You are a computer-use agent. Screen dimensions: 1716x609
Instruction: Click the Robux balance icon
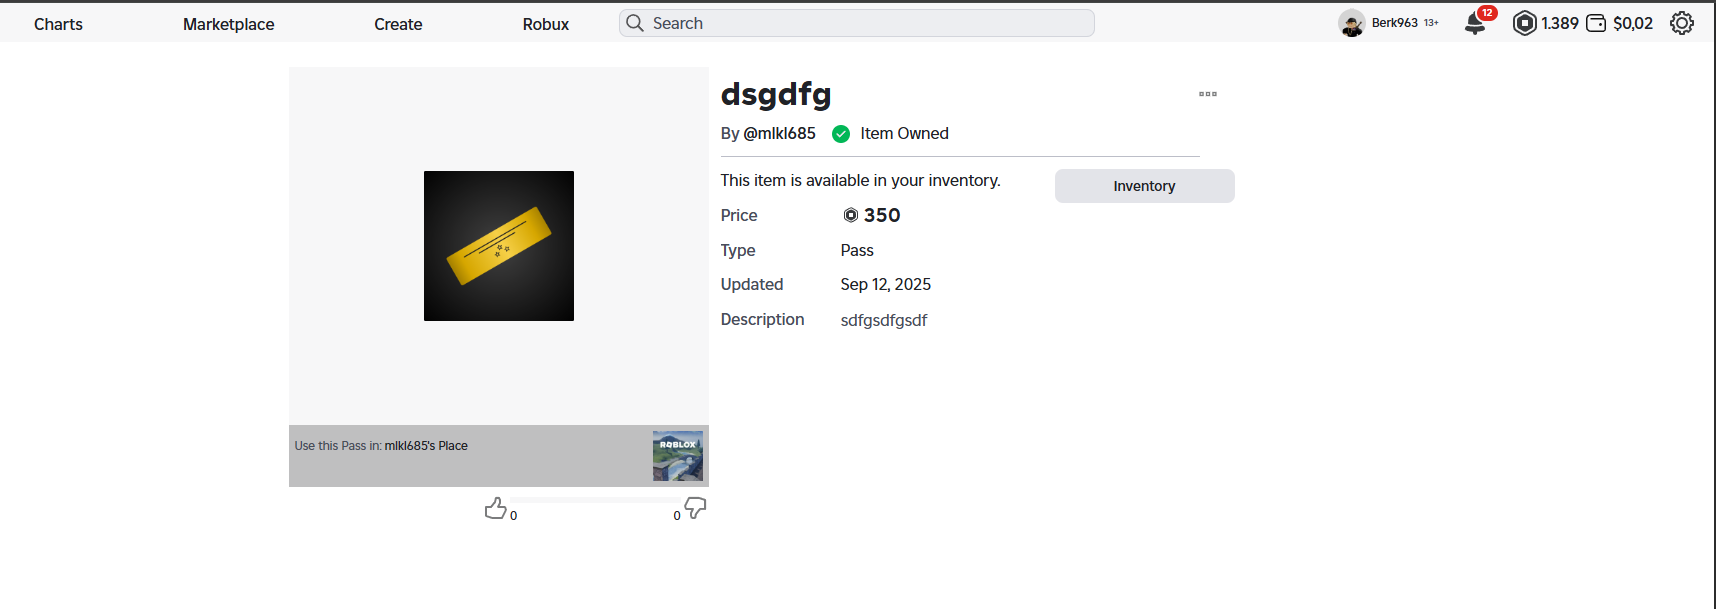1524,23
